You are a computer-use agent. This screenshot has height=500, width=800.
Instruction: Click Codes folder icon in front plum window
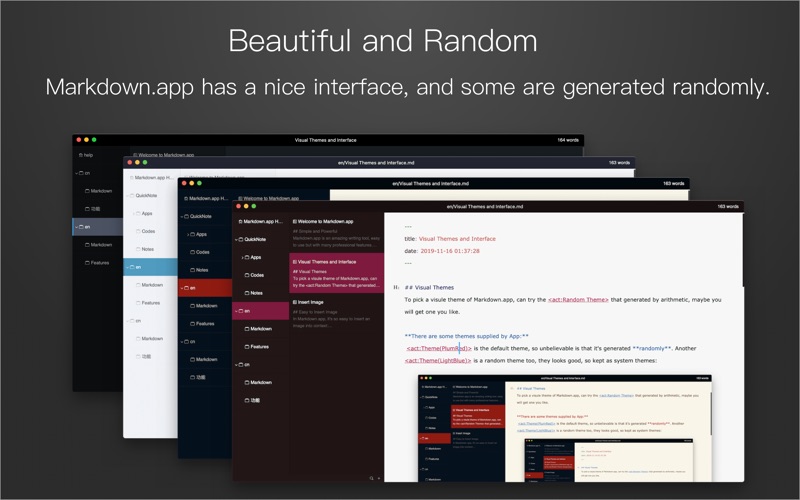[x=247, y=275]
